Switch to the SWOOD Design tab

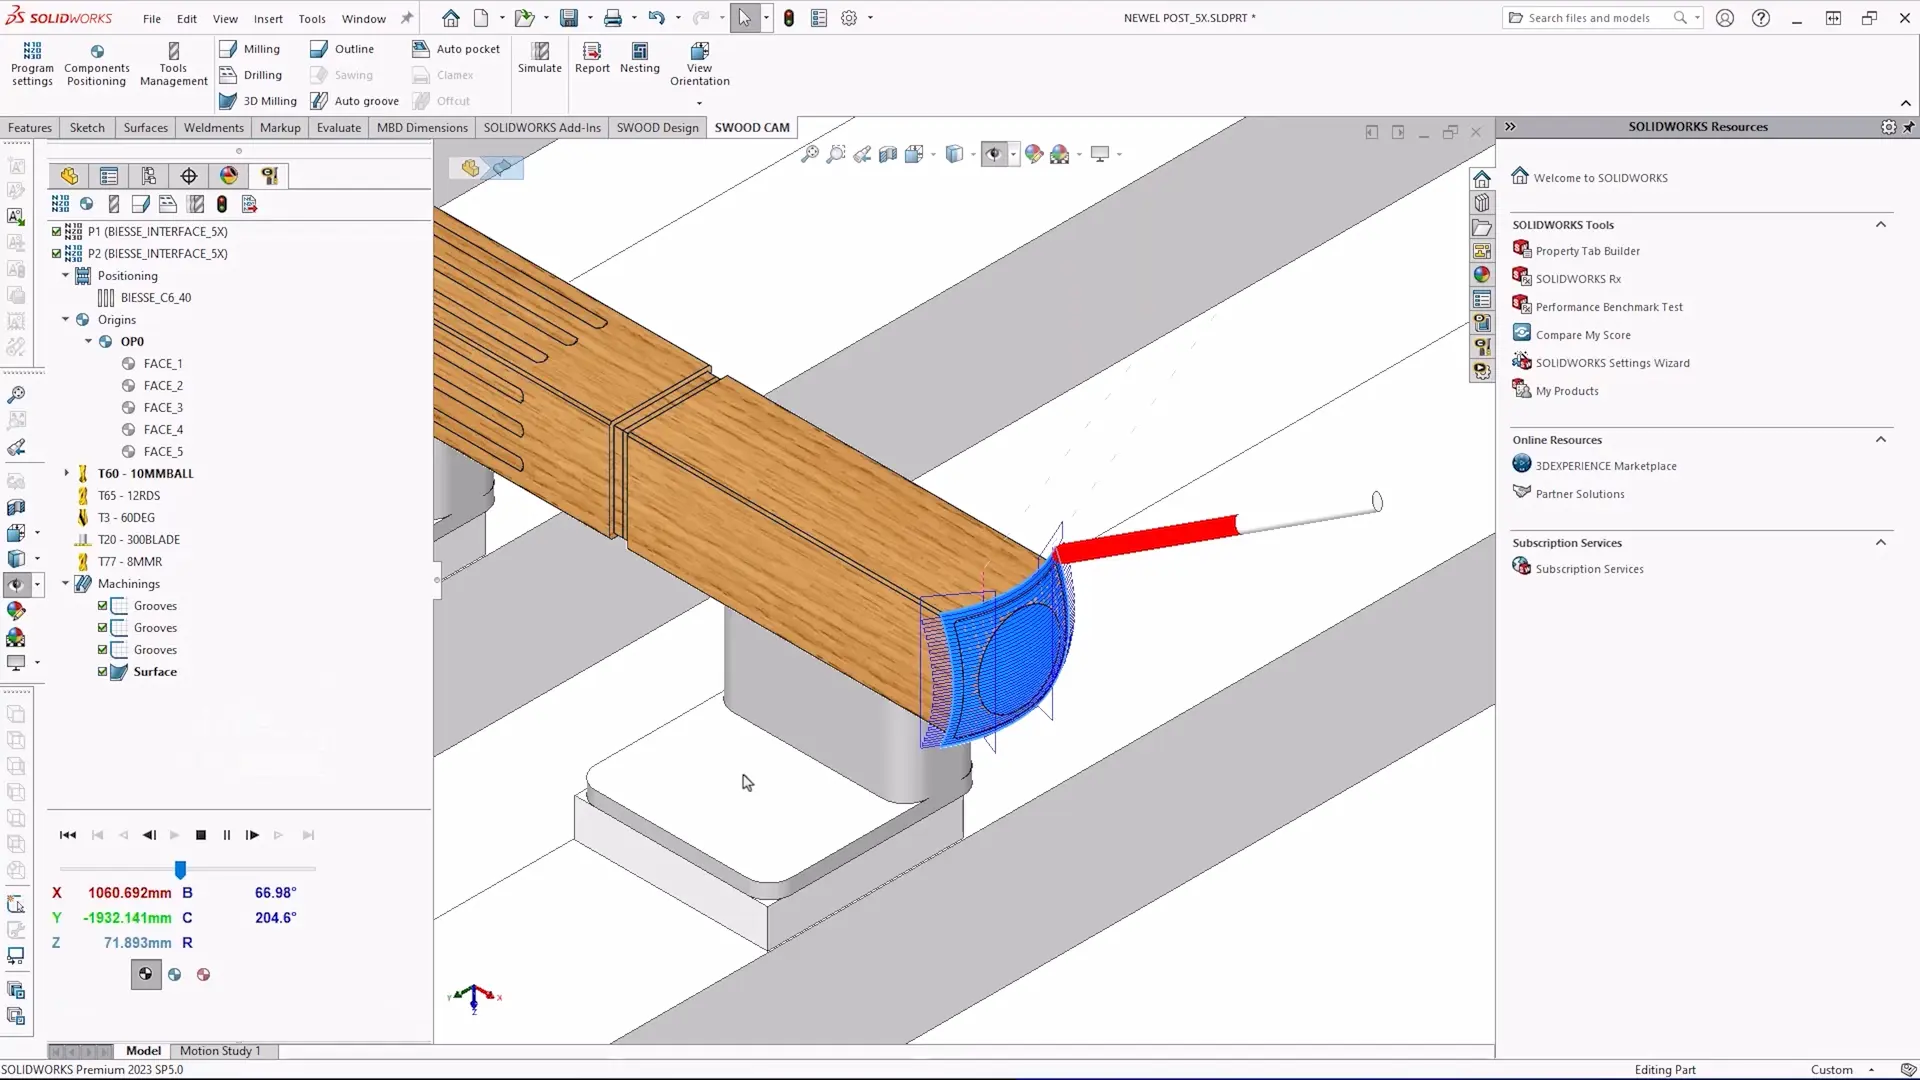coord(657,127)
